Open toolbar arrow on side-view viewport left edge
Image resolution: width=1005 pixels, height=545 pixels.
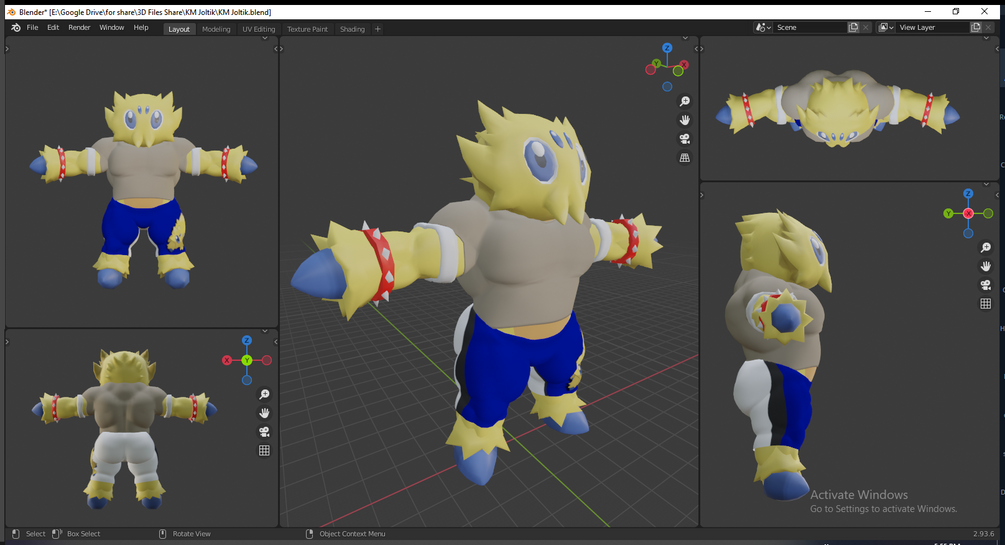coord(702,195)
